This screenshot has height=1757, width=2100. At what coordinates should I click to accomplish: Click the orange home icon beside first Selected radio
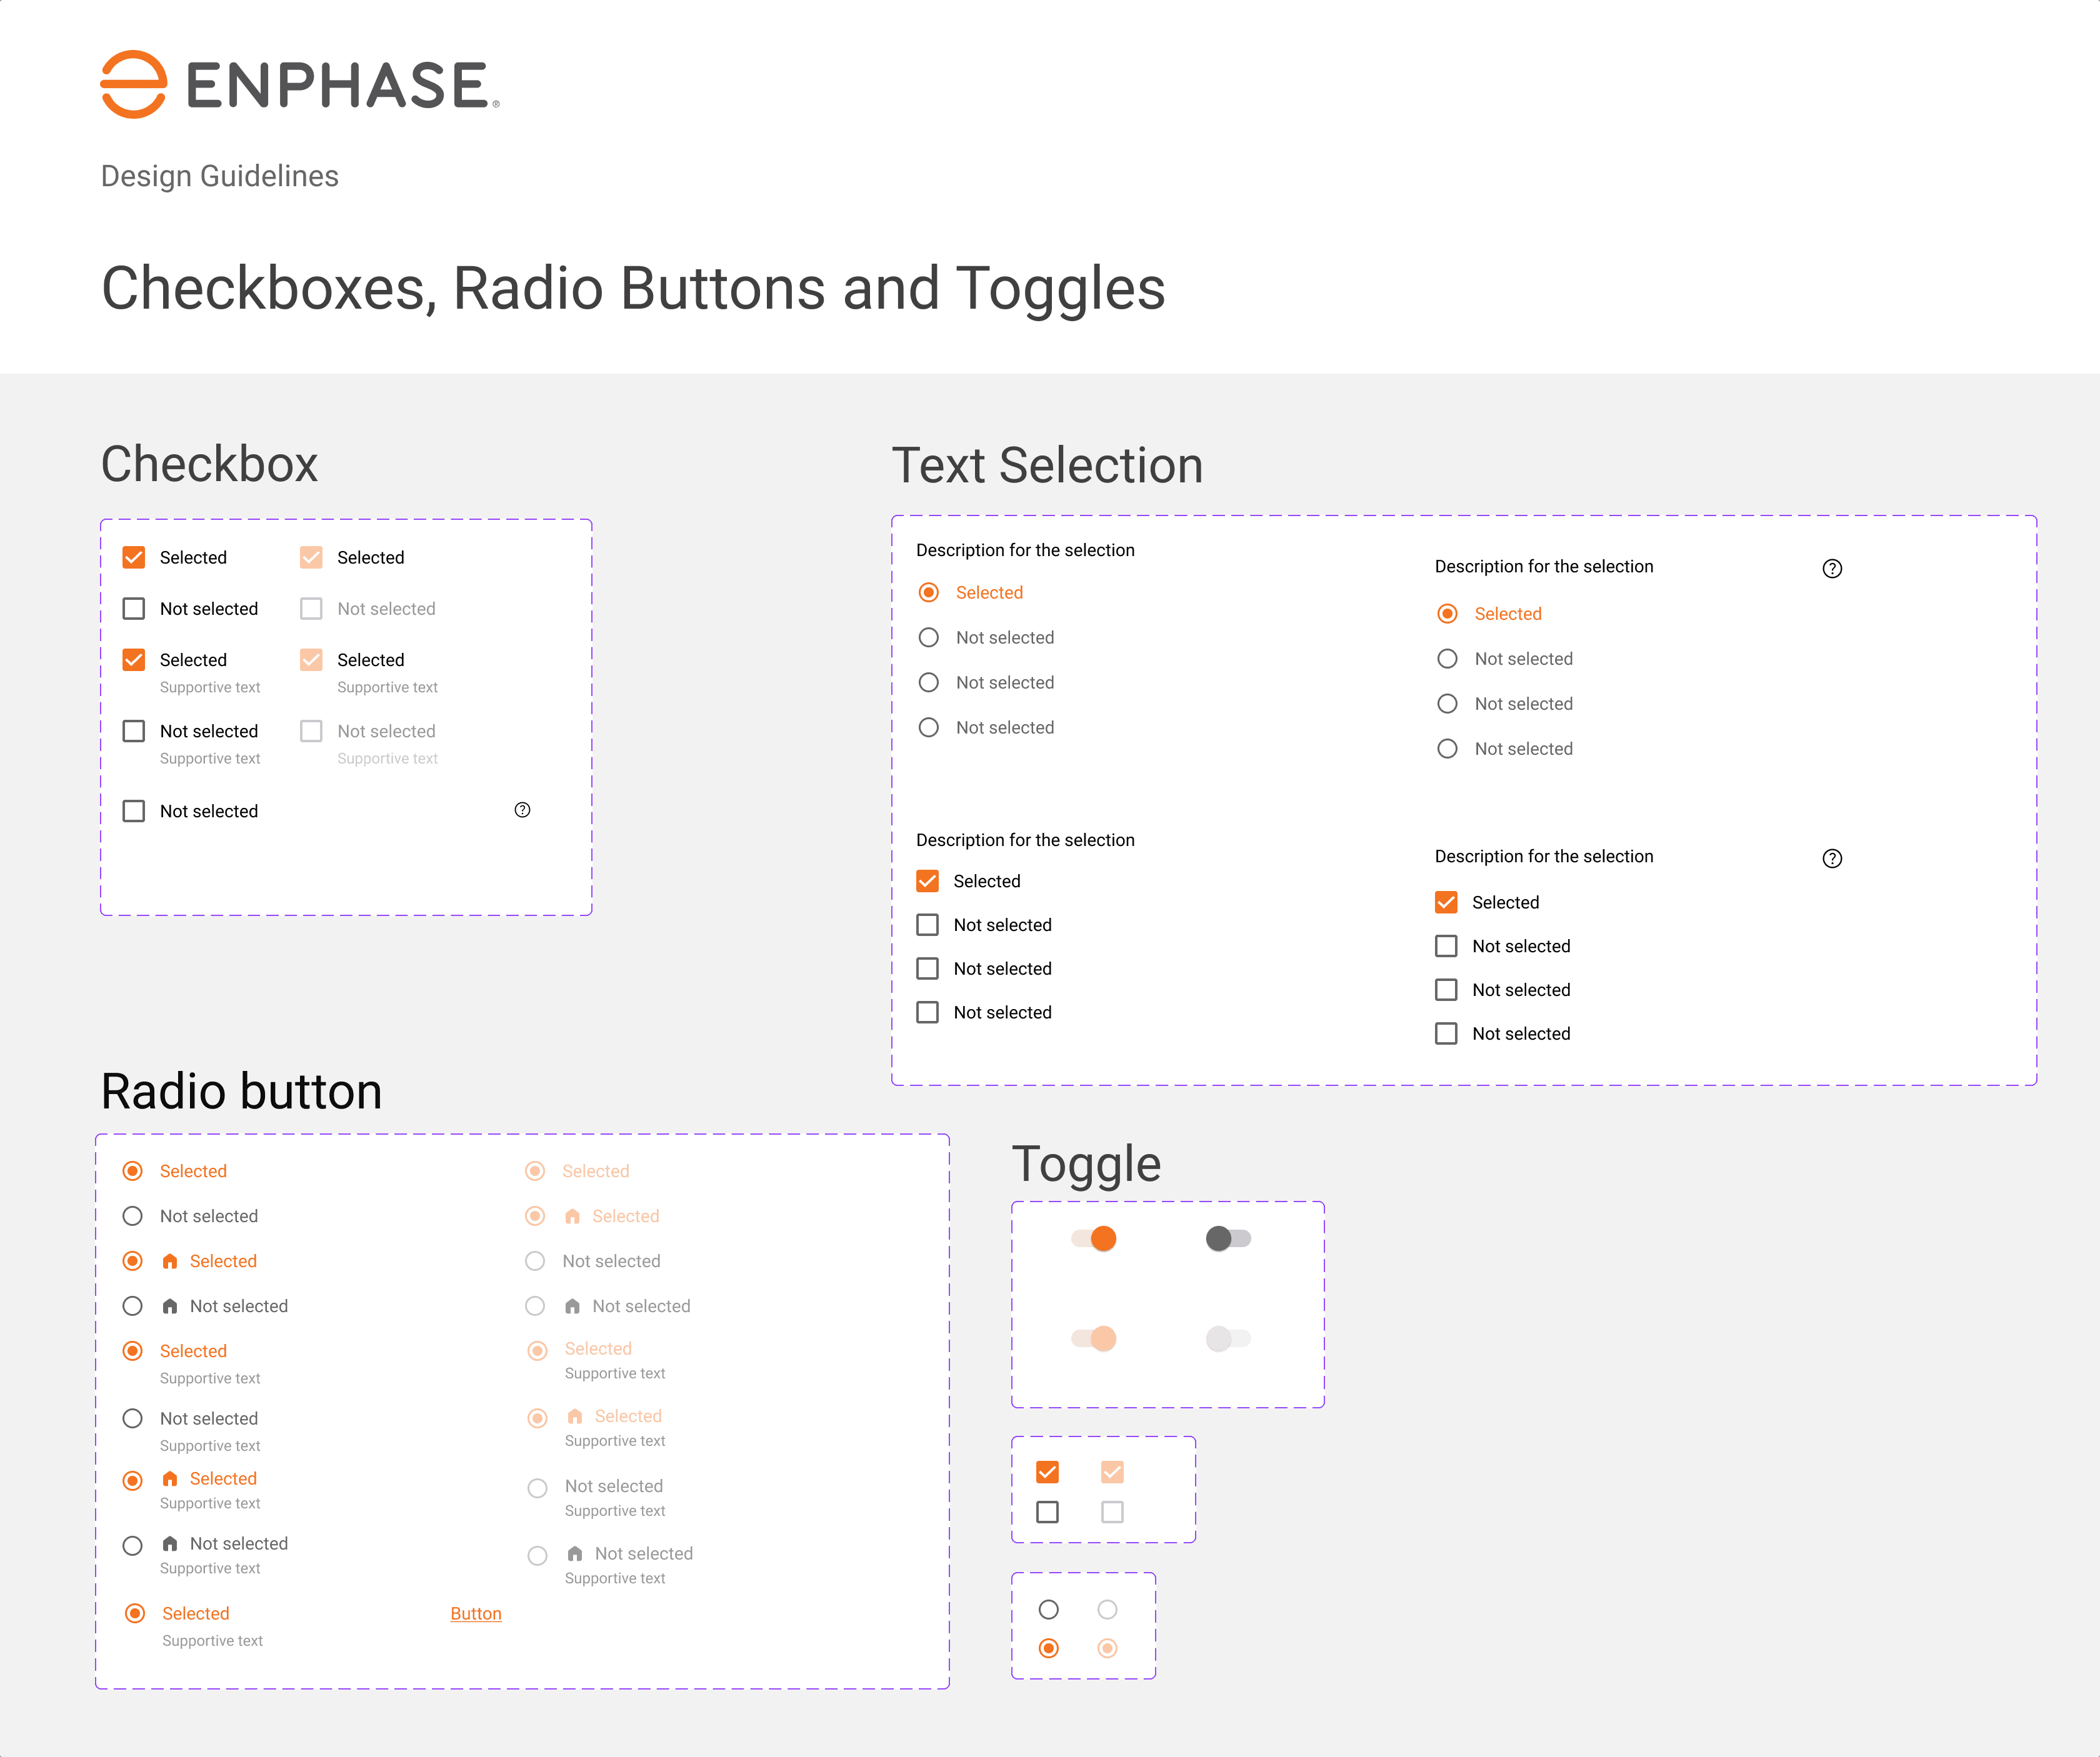coord(170,1261)
